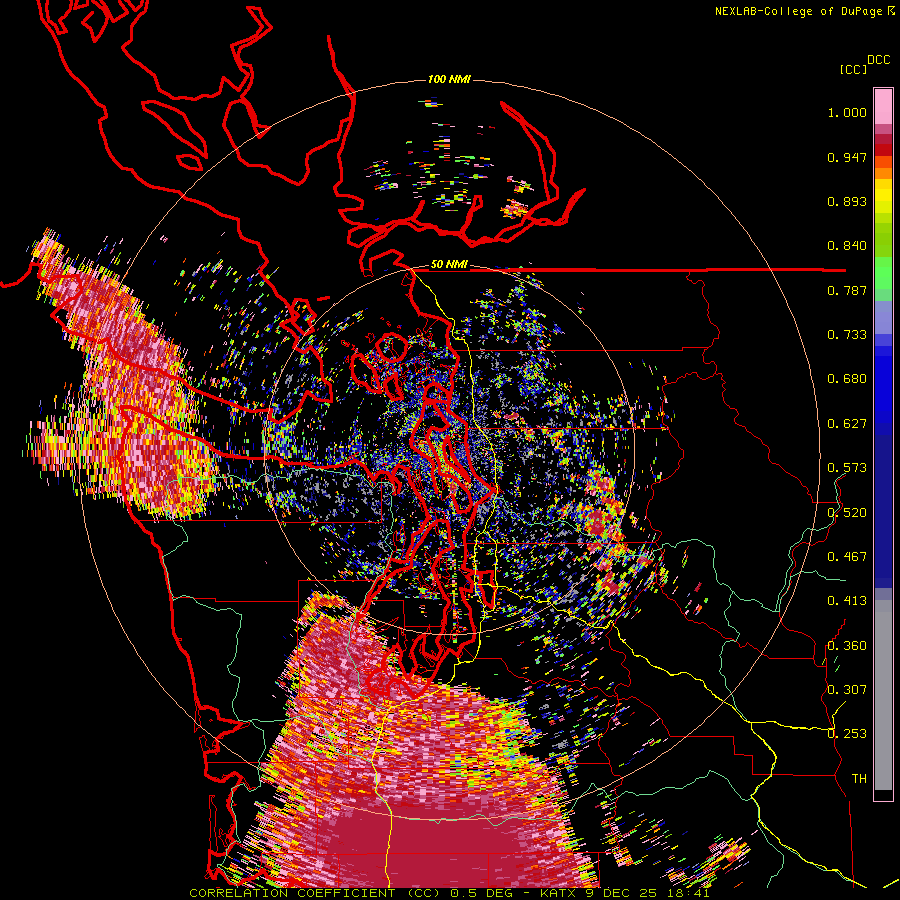Screen dimensions: 900x900
Task: Click the 0.573 scale label
Action: coord(847,468)
